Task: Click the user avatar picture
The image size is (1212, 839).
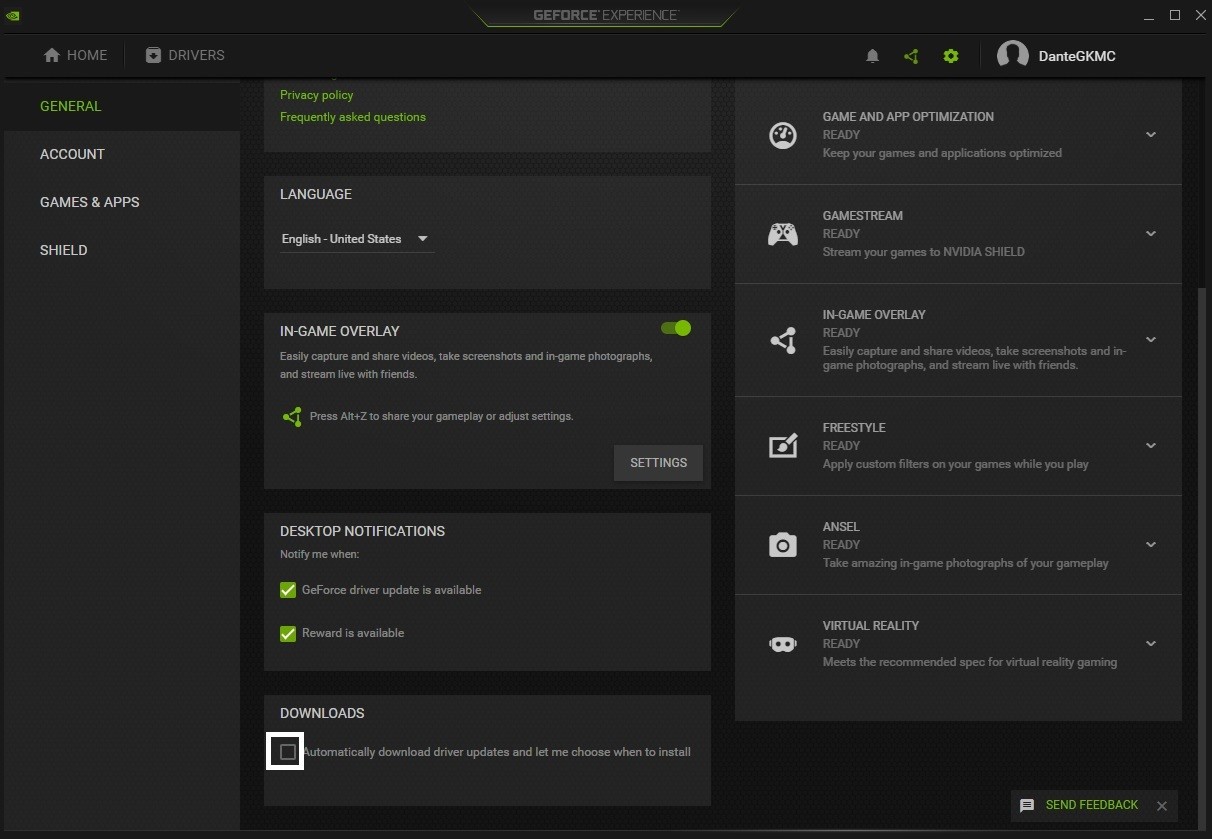Action: [1013, 56]
